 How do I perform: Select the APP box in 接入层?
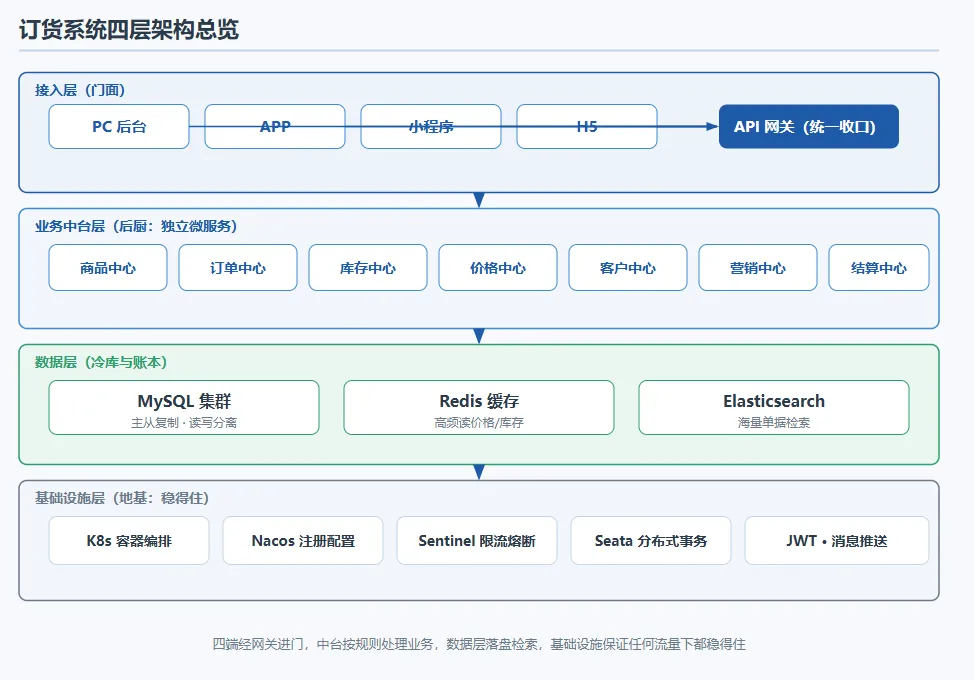[275, 127]
